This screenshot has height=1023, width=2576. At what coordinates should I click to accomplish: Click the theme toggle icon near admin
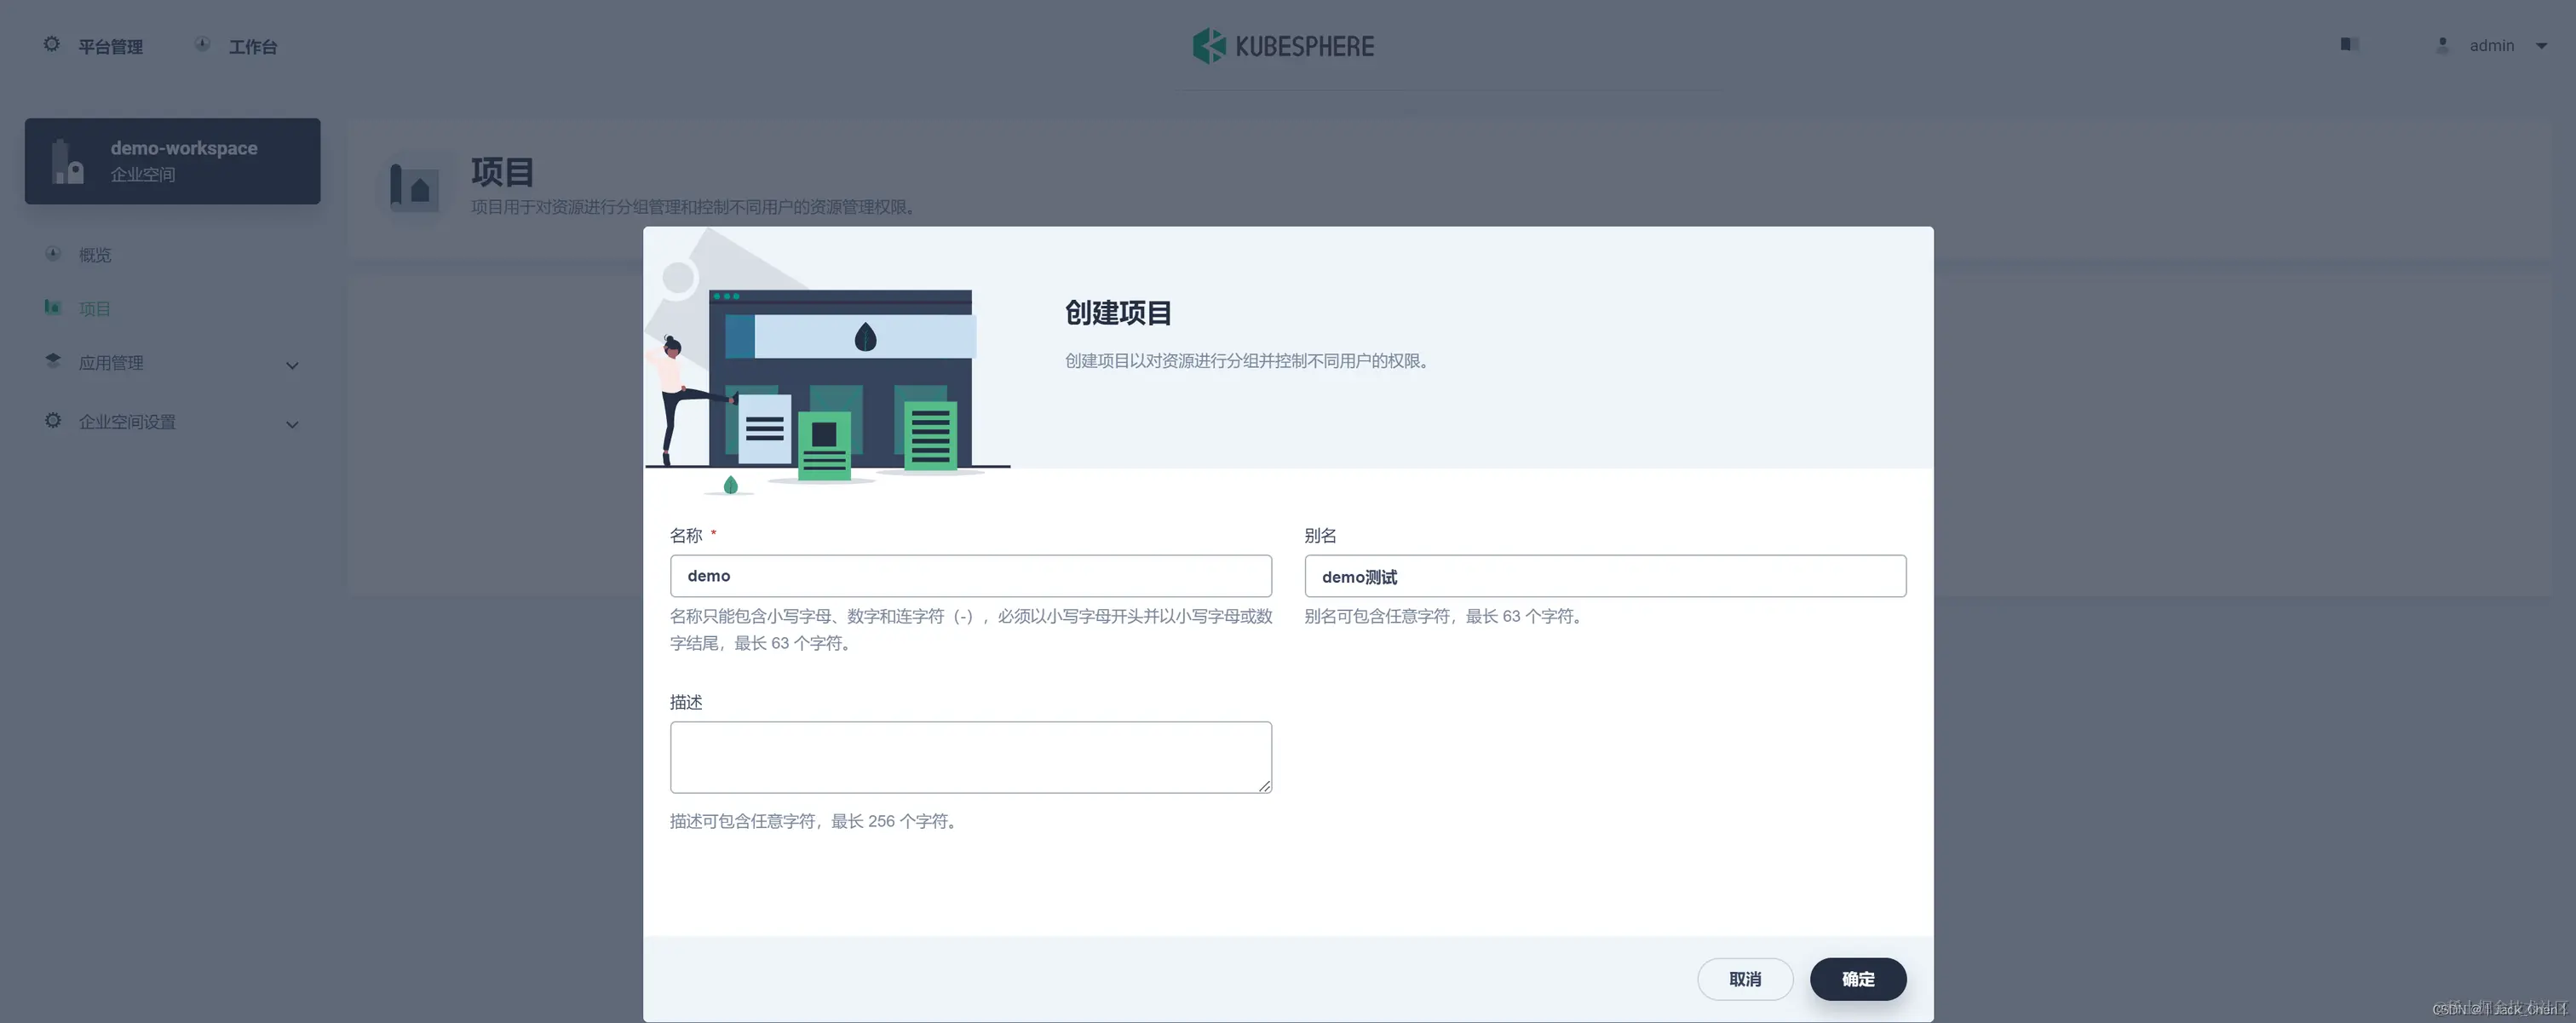(2349, 44)
